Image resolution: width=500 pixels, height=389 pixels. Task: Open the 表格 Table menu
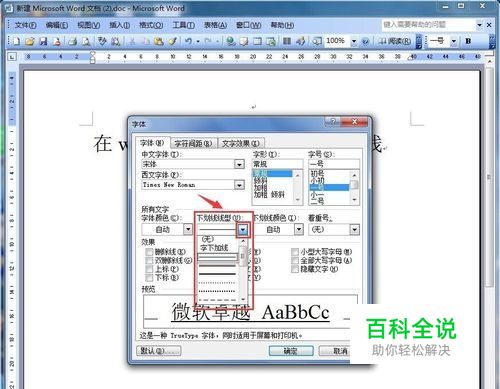pos(215,25)
